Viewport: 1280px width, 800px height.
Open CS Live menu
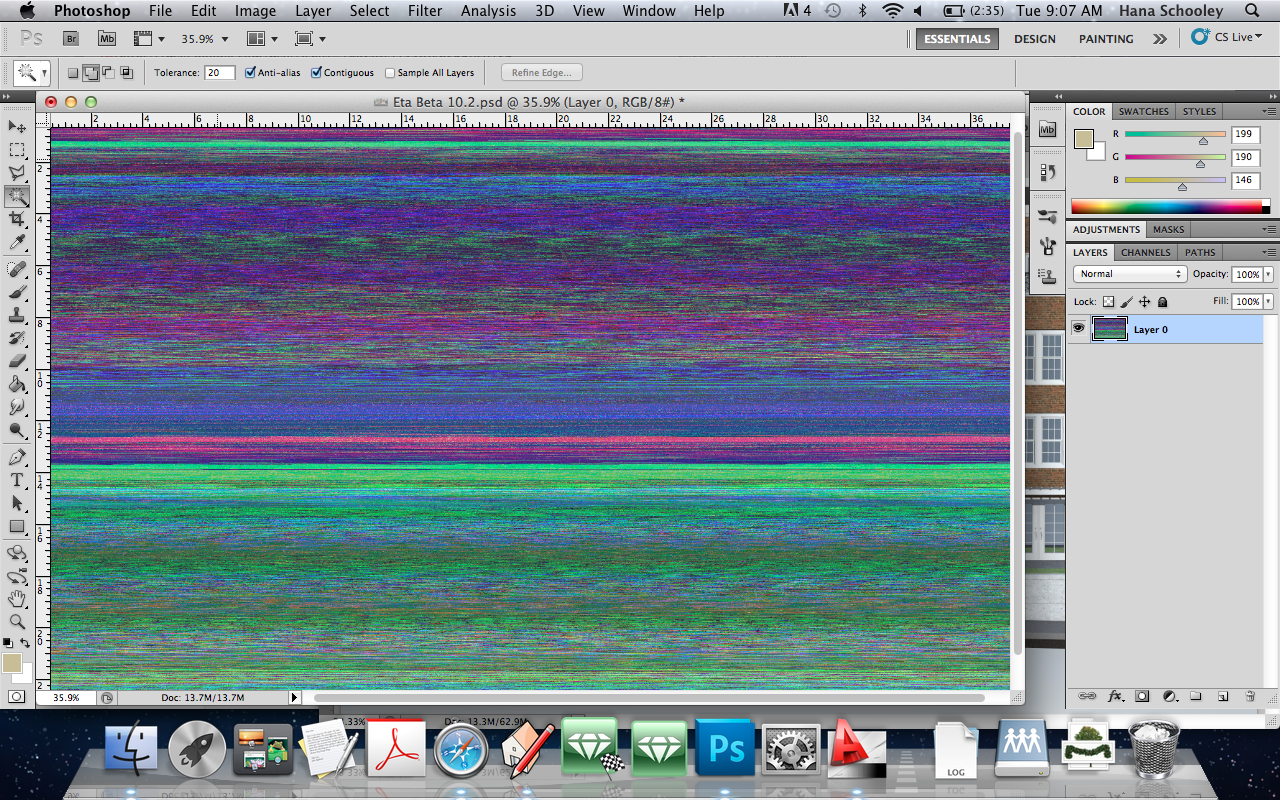(x=1227, y=38)
